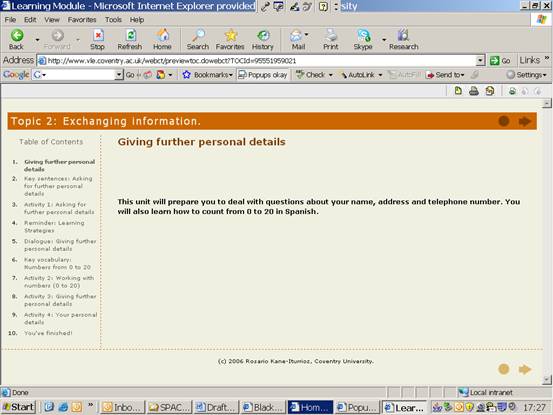
Task: Open the Tools menu
Action: 113,20
